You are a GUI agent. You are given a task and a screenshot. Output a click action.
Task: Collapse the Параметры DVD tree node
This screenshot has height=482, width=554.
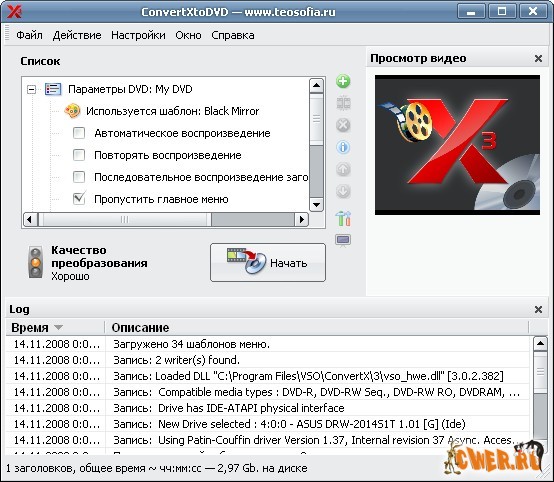(31, 89)
